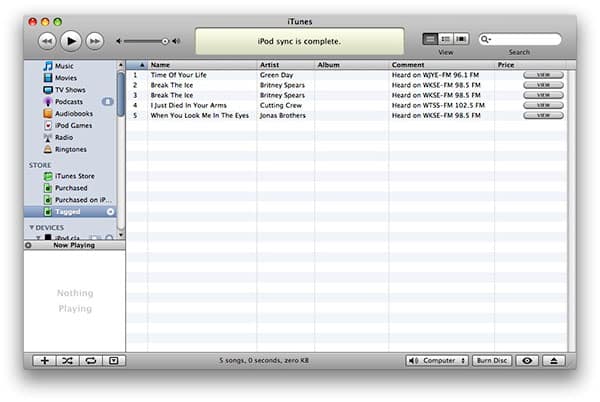The image size is (600, 402).
Task: Sort by the Artist column
Action: click(x=285, y=65)
